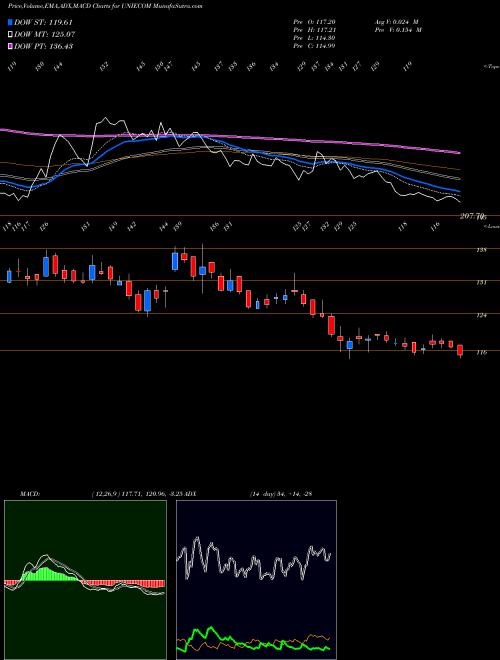Open the ADX indicator chart panel
Viewport: 500px width, 660px height.
pyautogui.click(x=256, y=580)
